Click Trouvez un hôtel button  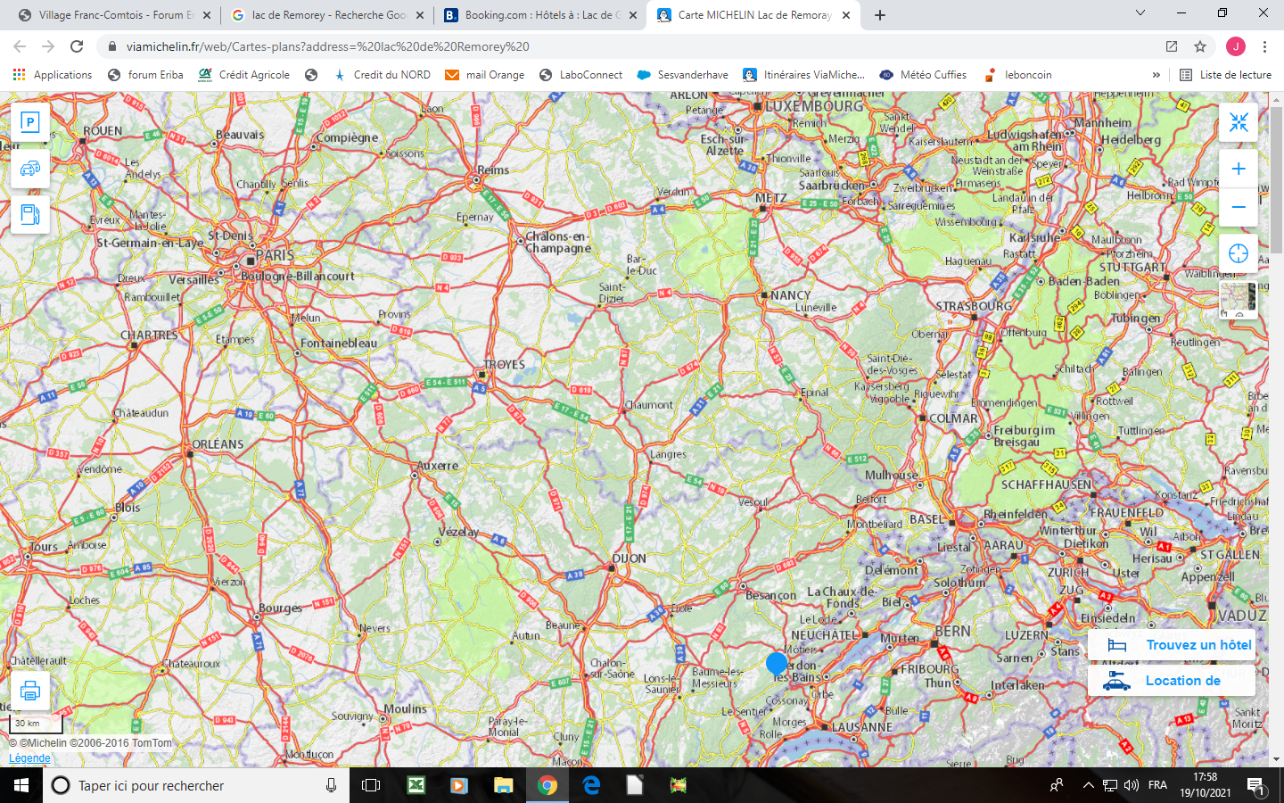(1171, 646)
